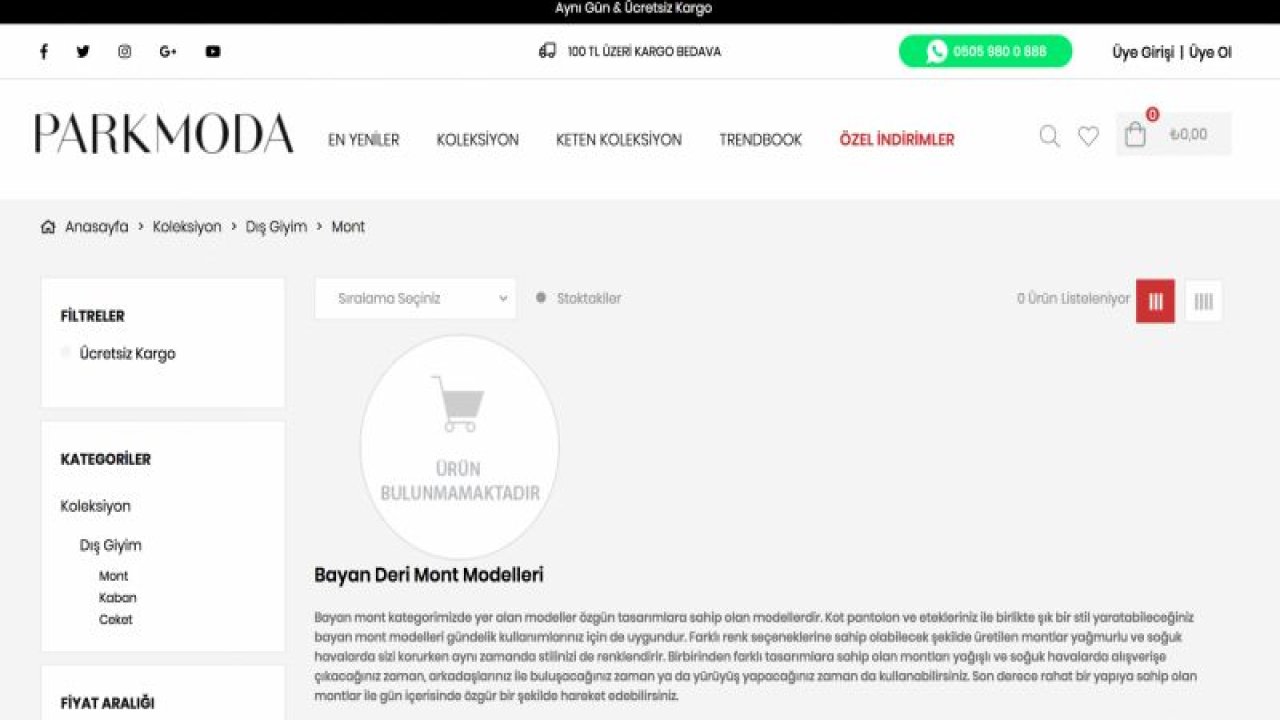This screenshot has width=1280, height=720.
Task: Select Kaban in the category list
Action: 118,597
